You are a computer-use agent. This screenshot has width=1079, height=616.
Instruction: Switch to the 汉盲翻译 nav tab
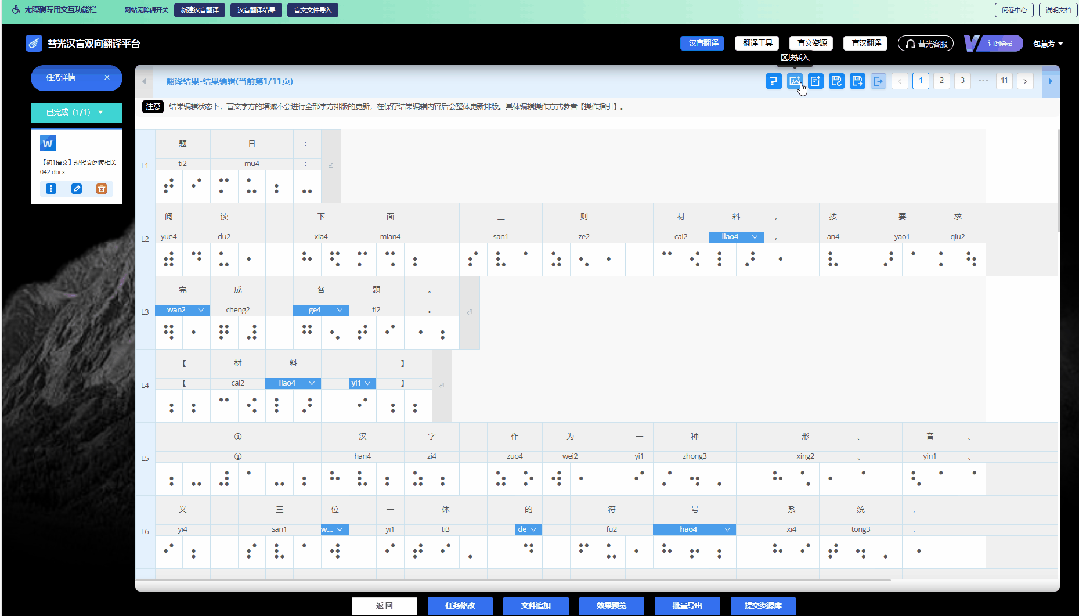703,43
